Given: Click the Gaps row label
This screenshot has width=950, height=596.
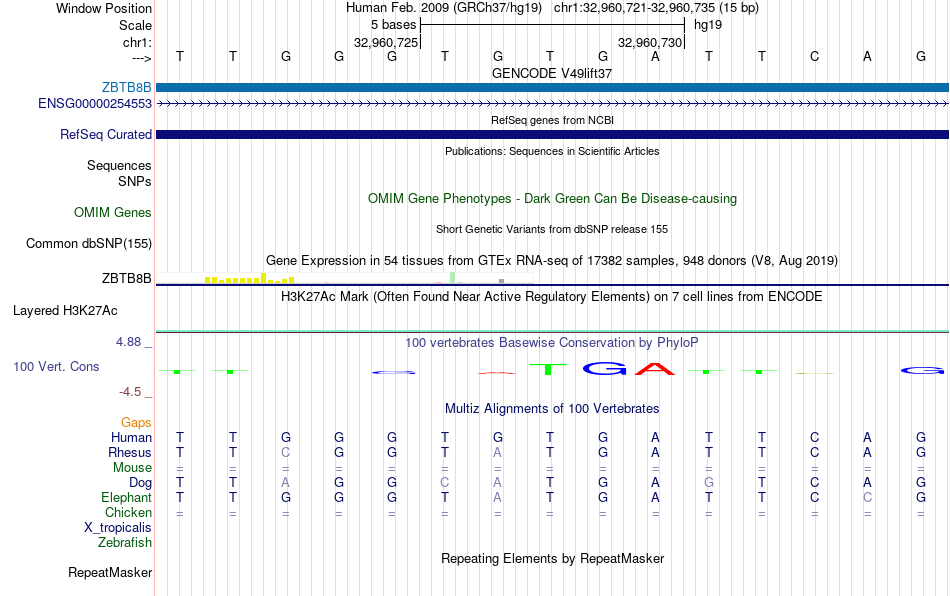Looking at the screenshot, I should click(x=136, y=422).
